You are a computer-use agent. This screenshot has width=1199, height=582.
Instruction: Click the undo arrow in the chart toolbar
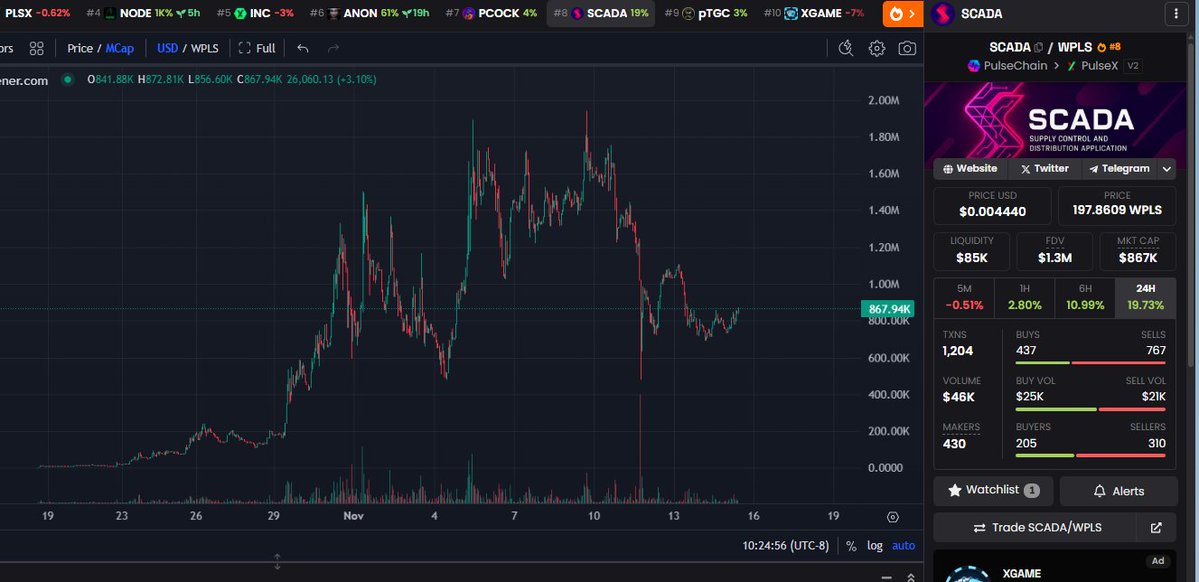(x=302, y=47)
